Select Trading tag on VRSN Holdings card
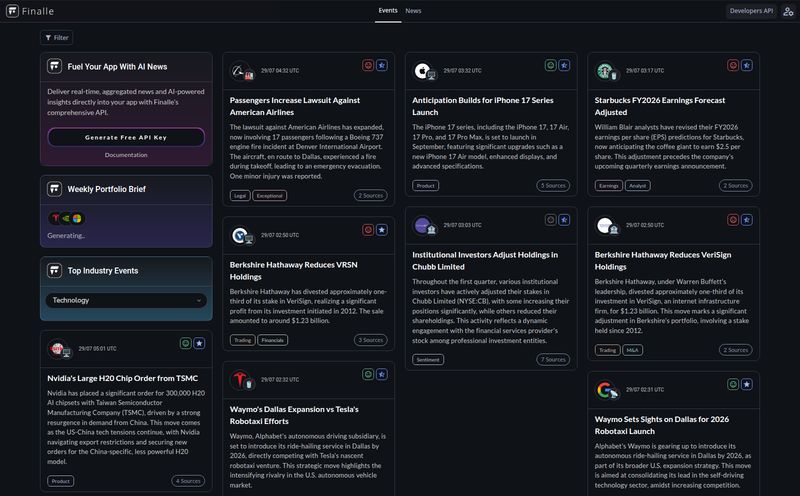The image size is (800, 496). (242, 340)
